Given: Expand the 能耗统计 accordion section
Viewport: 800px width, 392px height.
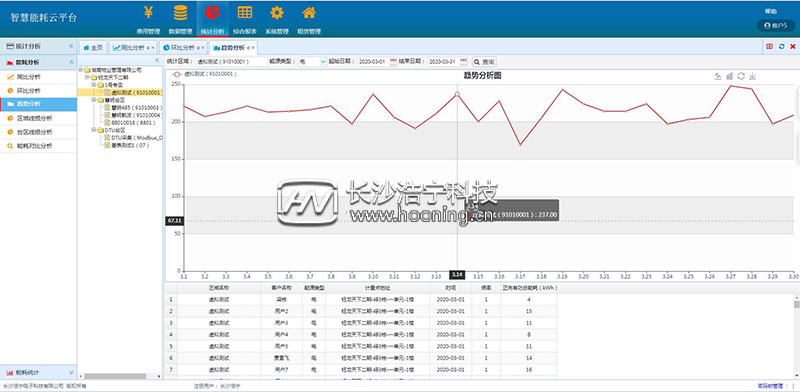Looking at the screenshot, I should click(71, 372).
